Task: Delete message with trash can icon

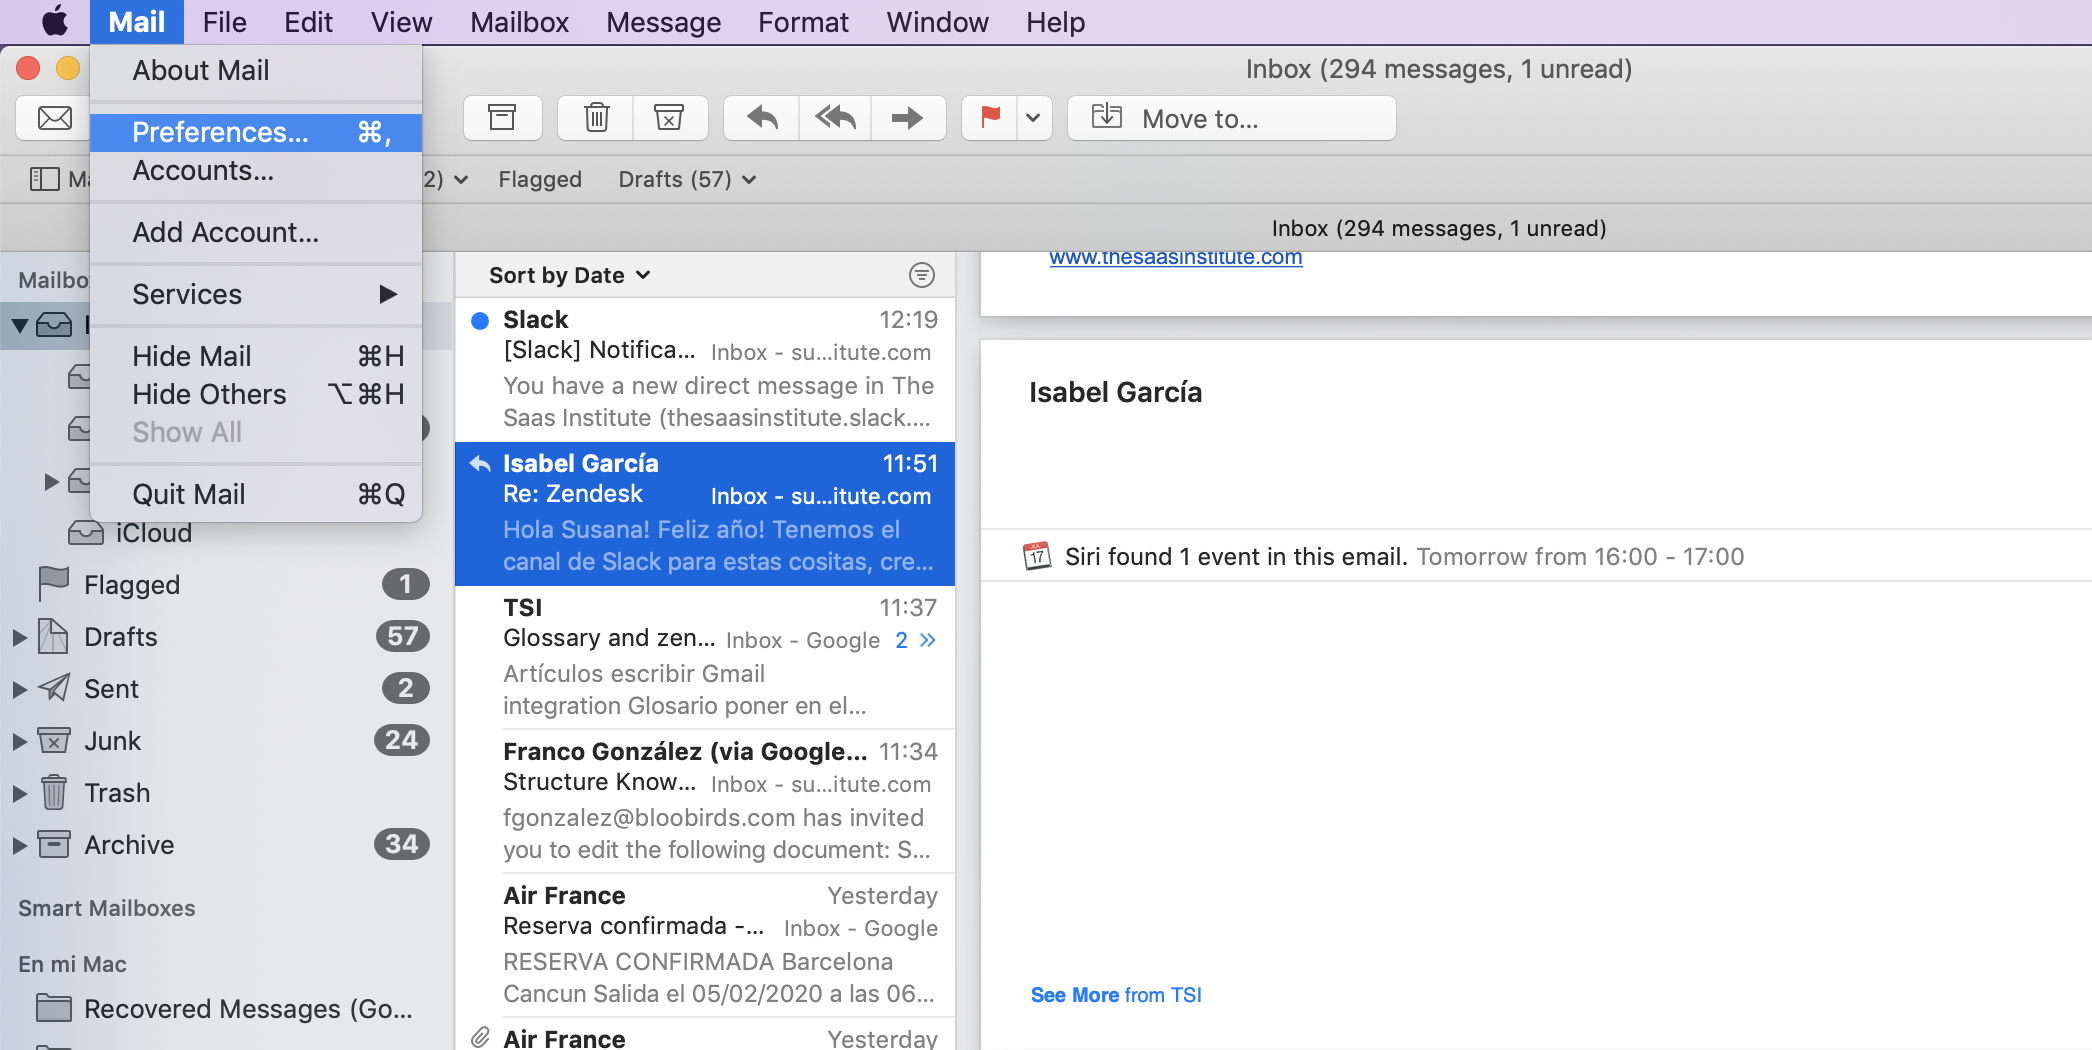Action: (x=596, y=118)
